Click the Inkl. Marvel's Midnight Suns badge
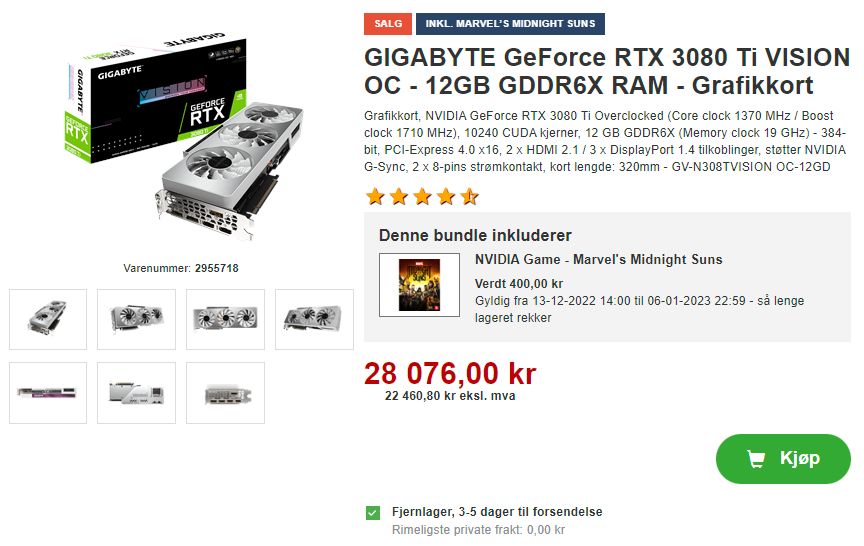 click(510, 24)
